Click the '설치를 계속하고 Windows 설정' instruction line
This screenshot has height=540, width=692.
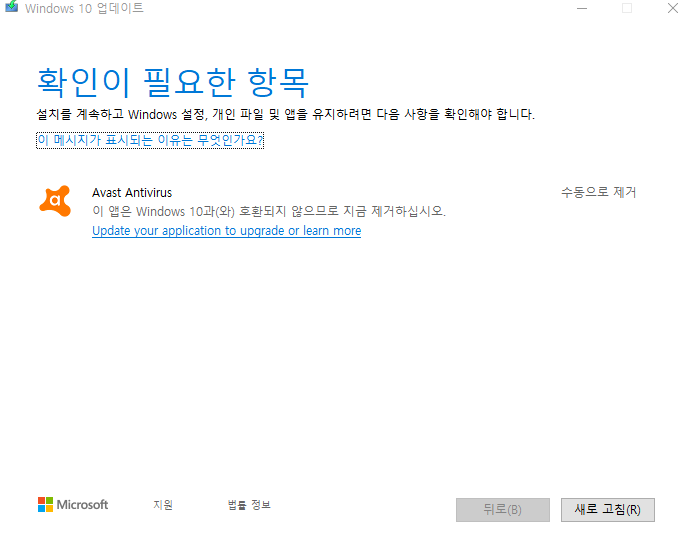(286, 115)
